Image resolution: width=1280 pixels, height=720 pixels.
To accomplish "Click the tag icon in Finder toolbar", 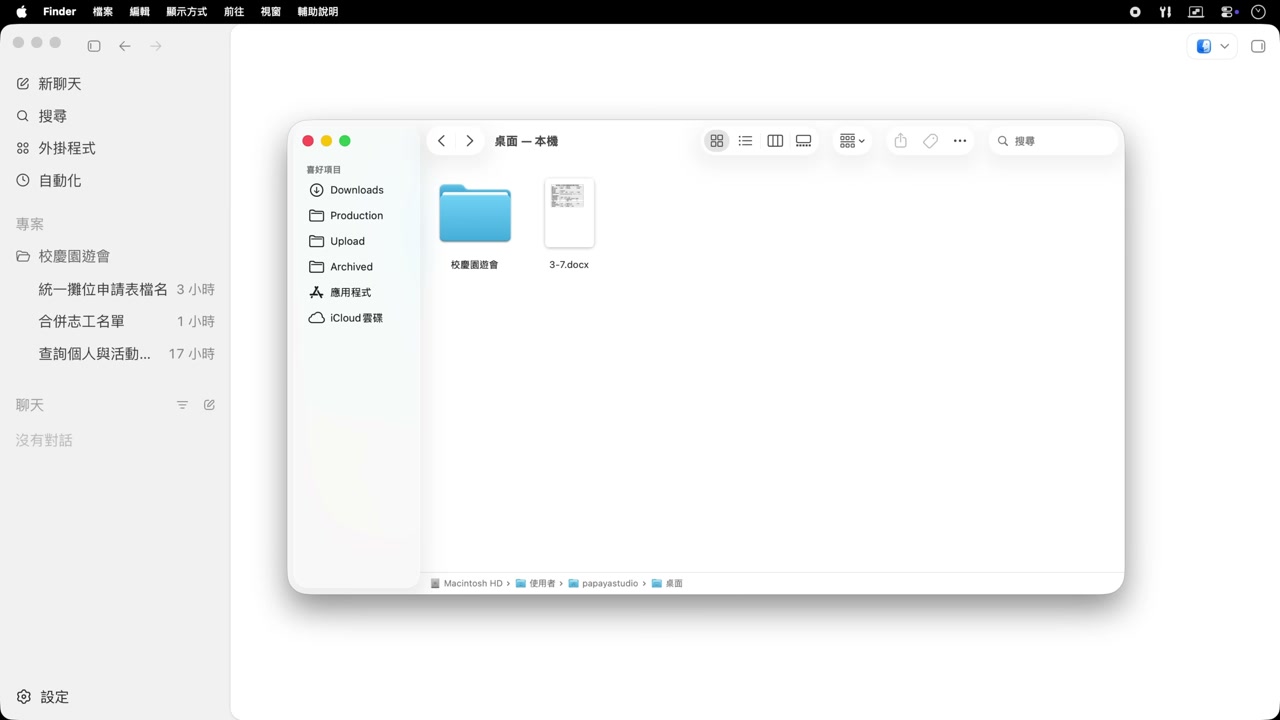I will coord(930,141).
